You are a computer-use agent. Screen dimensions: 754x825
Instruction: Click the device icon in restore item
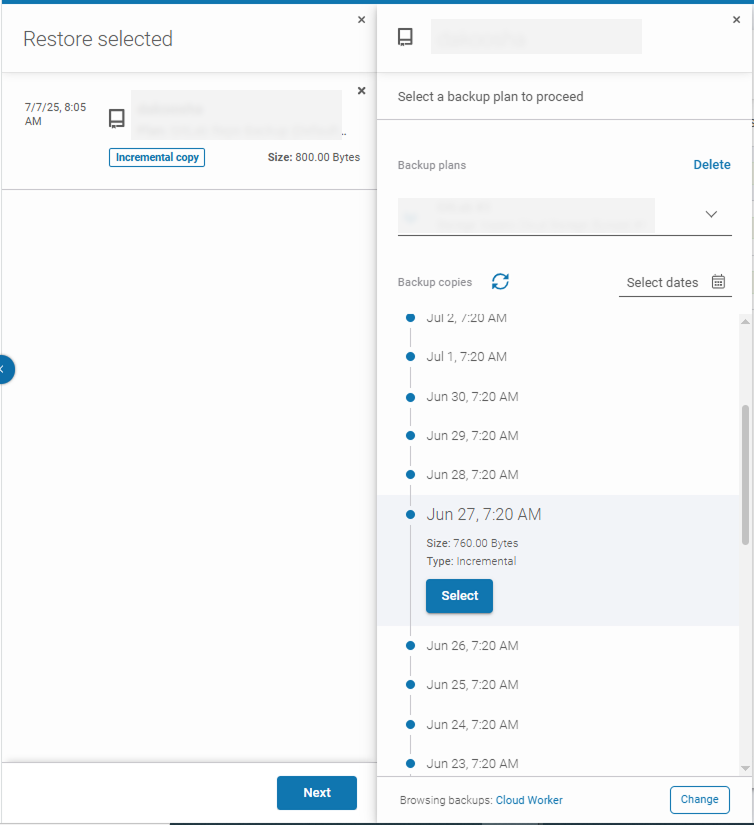tap(116, 118)
